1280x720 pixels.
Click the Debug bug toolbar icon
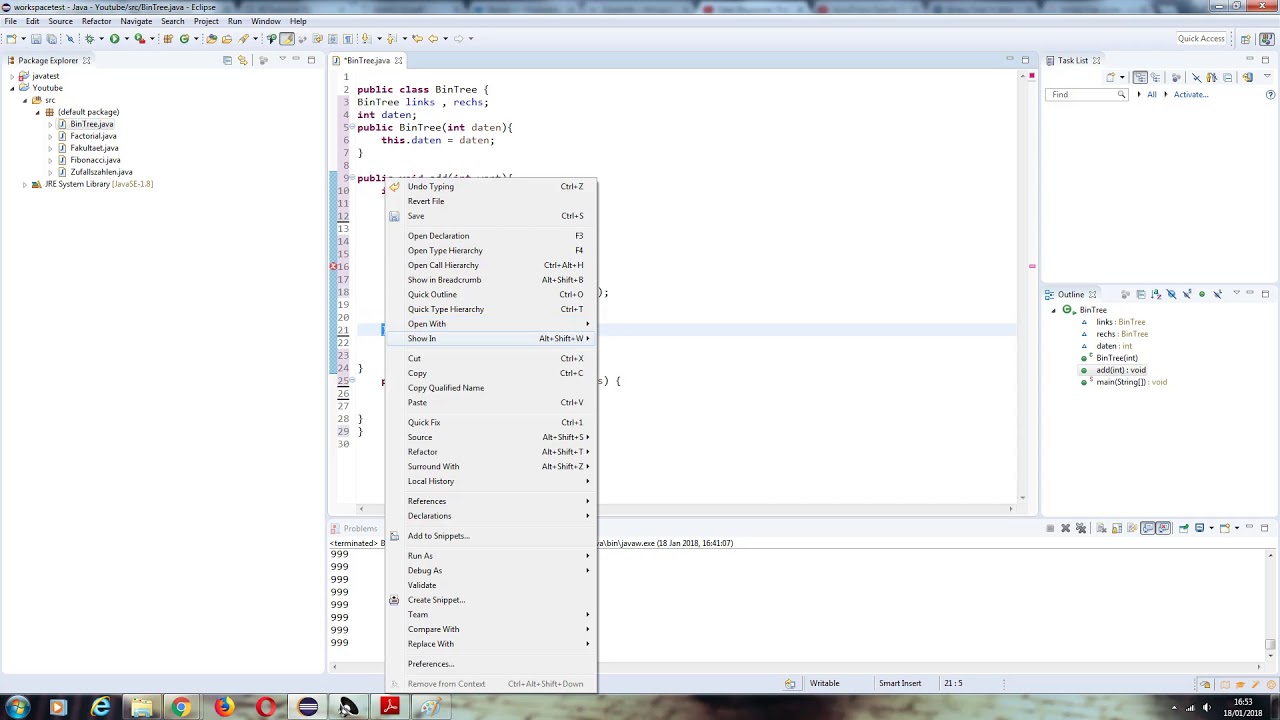click(89, 39)
